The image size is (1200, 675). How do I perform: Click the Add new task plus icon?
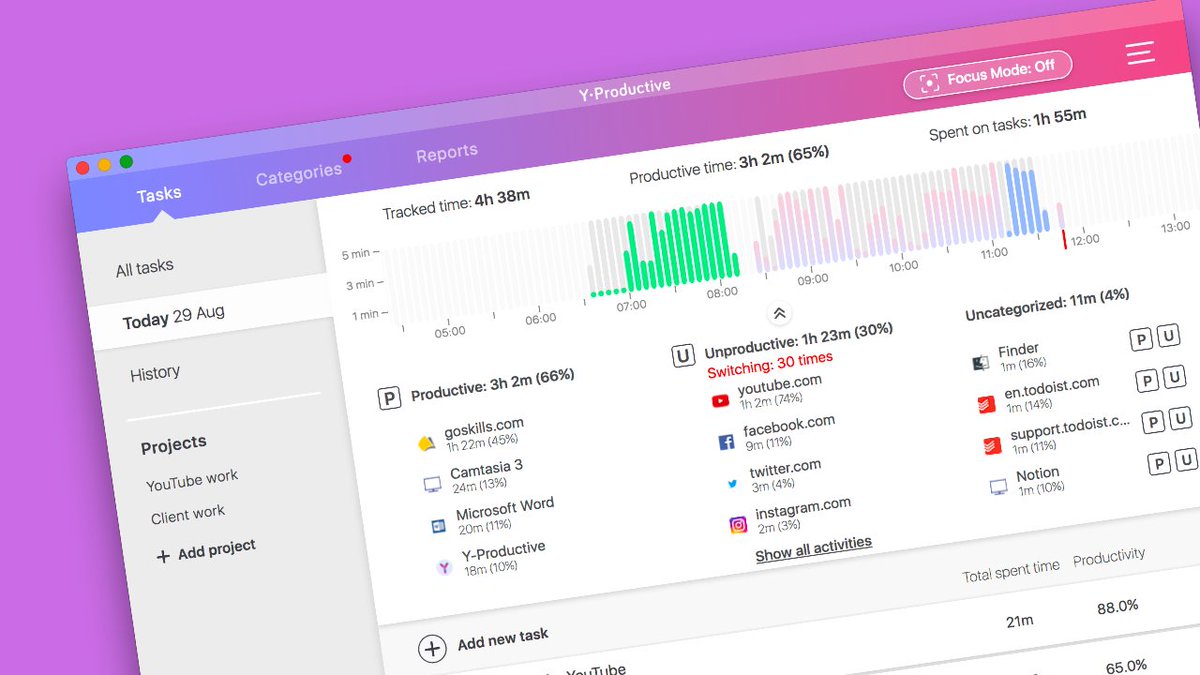point(432,649)
